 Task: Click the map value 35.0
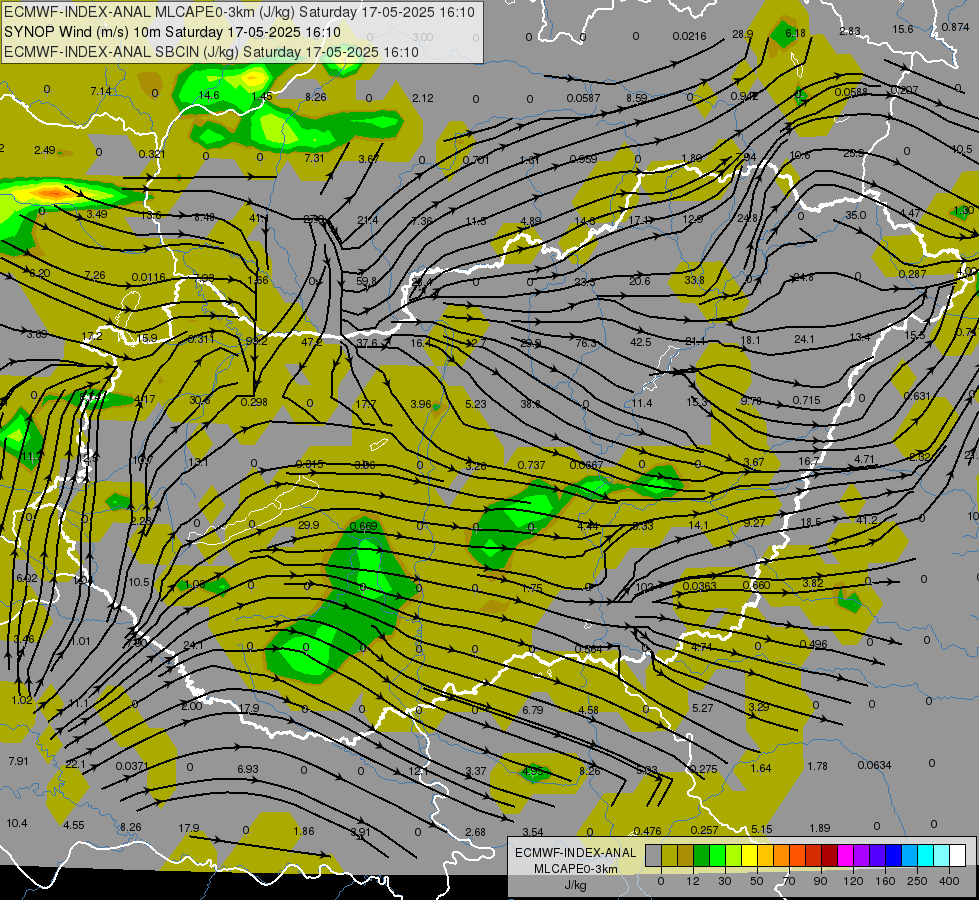pyautogui.click(x=855, y=215)
